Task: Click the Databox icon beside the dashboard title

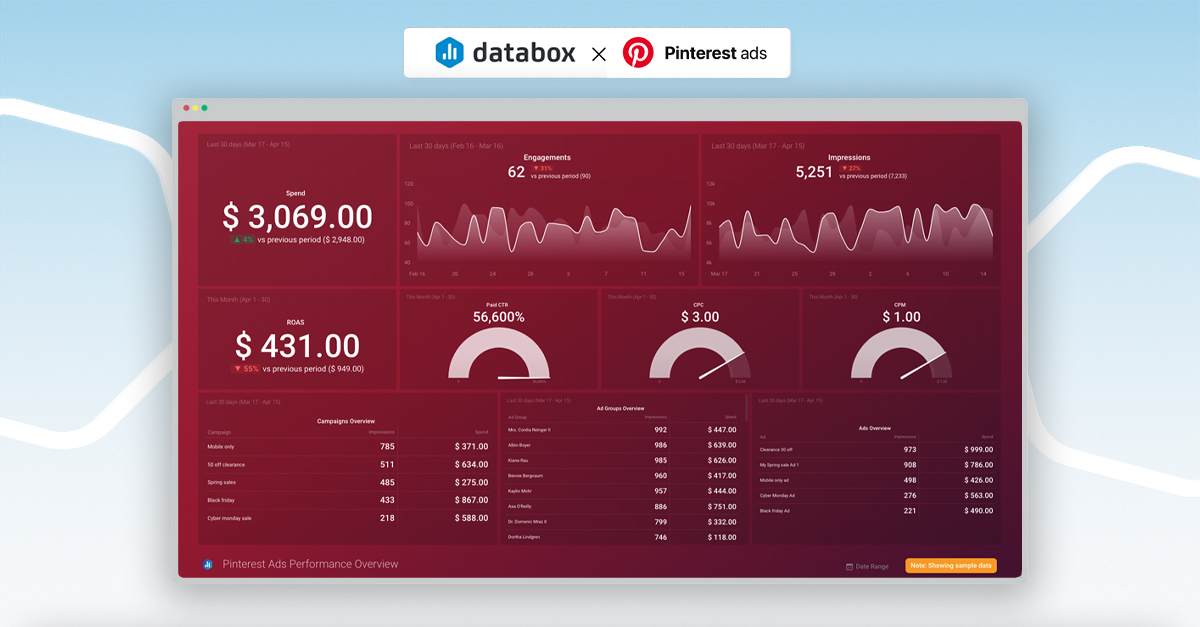Action: point(208,564)
